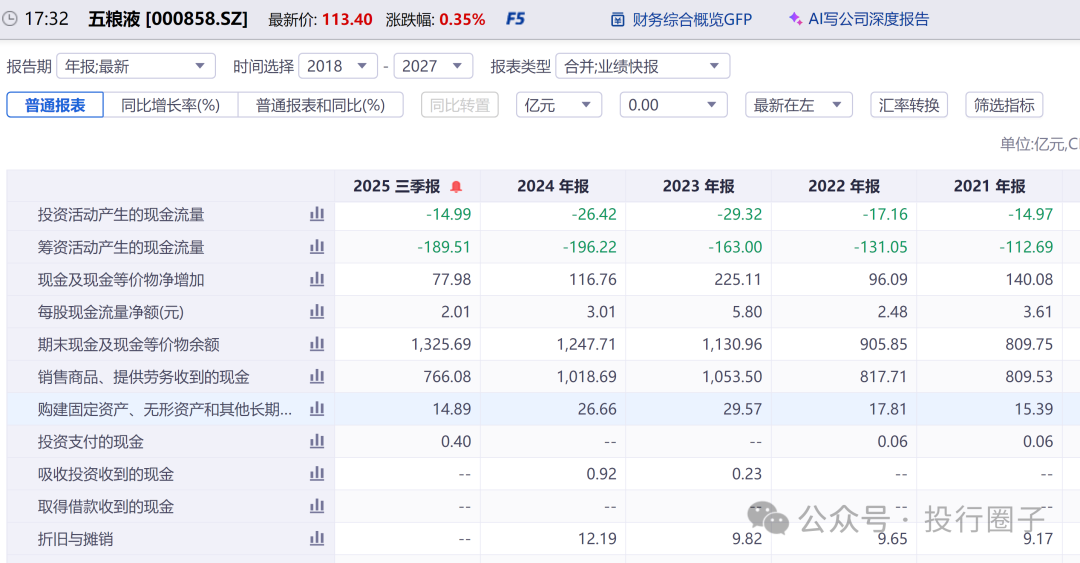Open the 0.00 decimal format dropdown
1080x563 pixels.
[674, 105]
